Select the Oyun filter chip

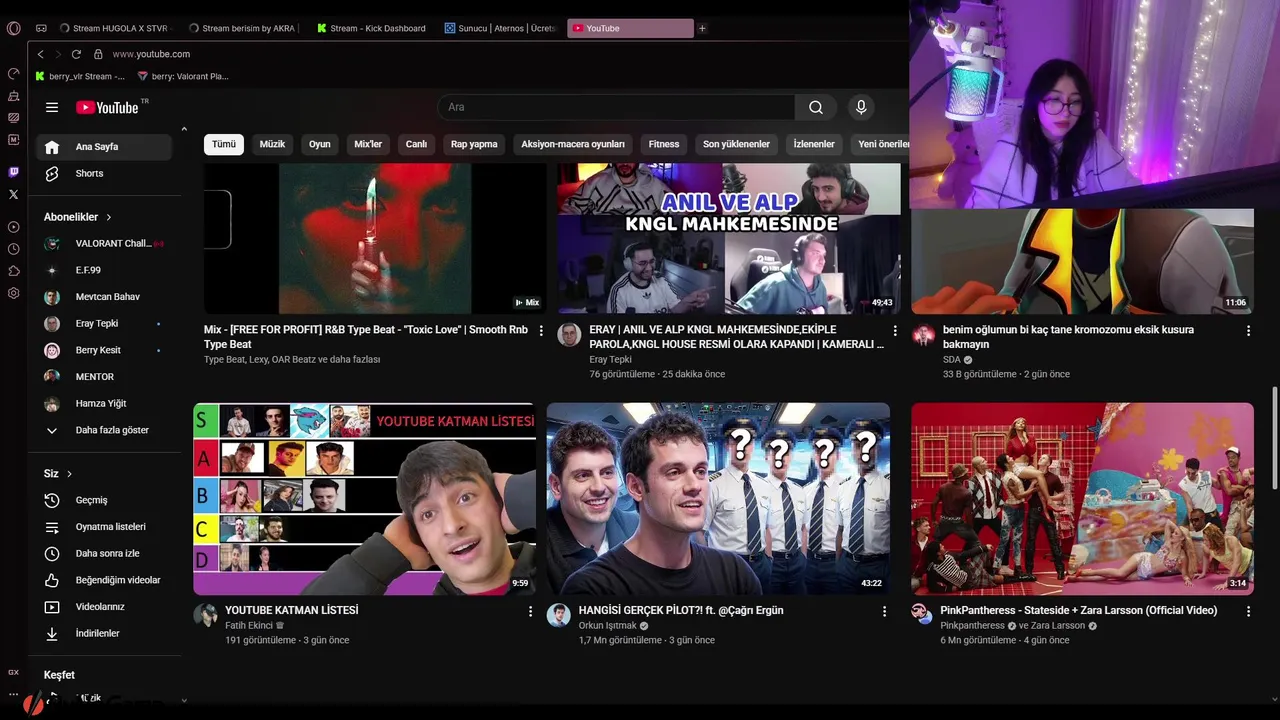[x=320, y=144]
